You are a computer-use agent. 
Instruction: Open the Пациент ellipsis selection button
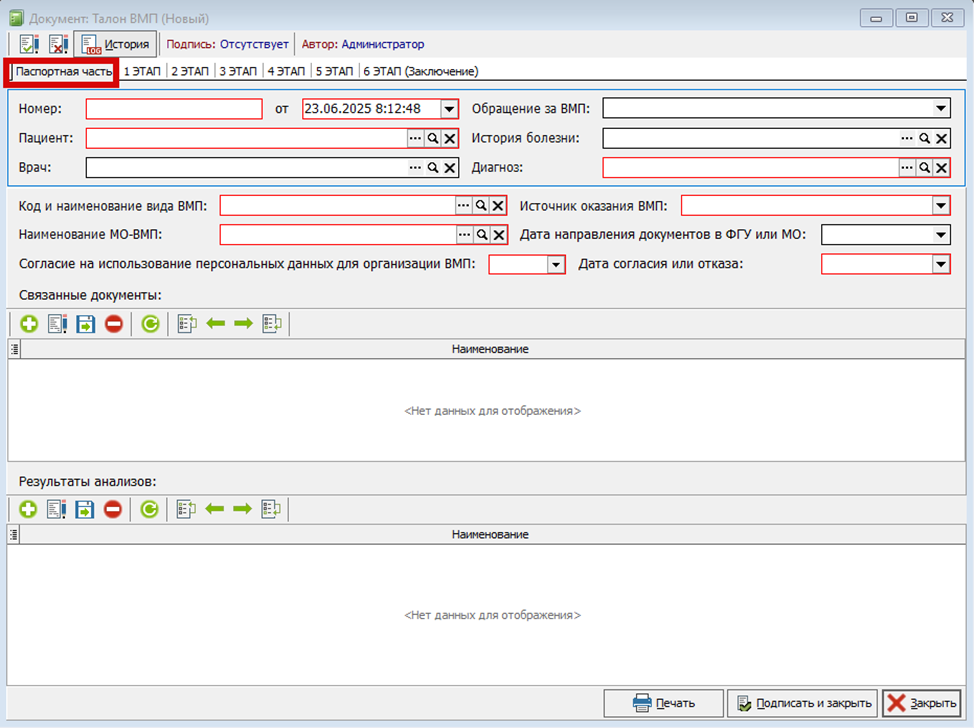coord(415,138)
